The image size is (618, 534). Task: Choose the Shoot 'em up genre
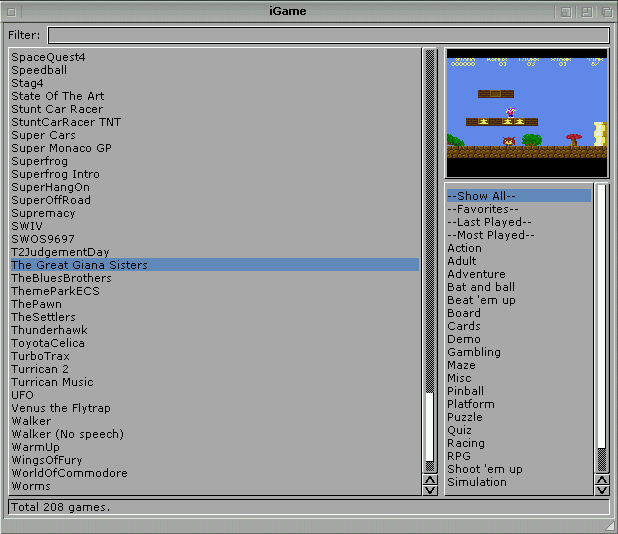[x=484, y=469]
